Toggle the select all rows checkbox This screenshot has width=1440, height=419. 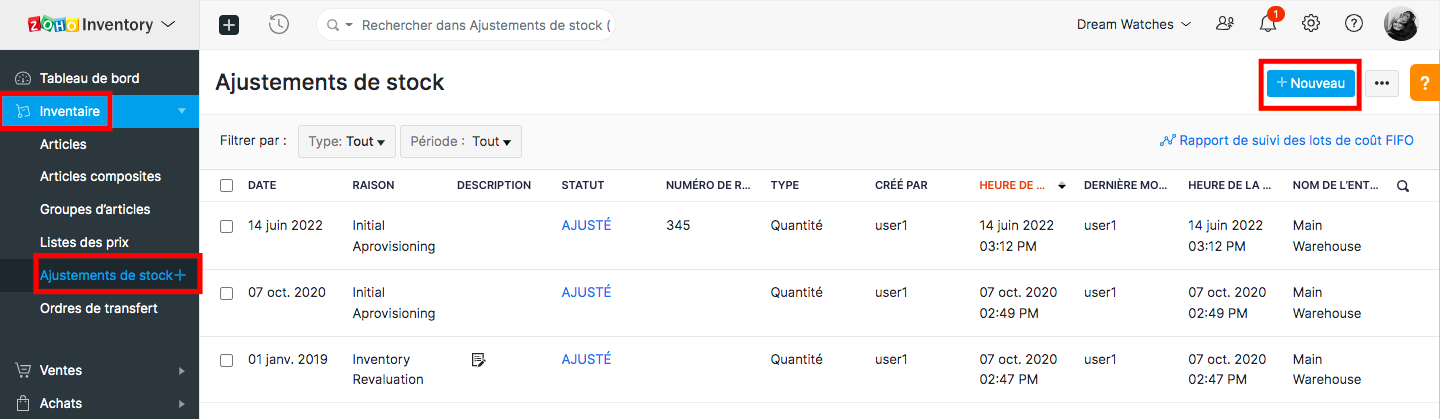coord(226,186)
